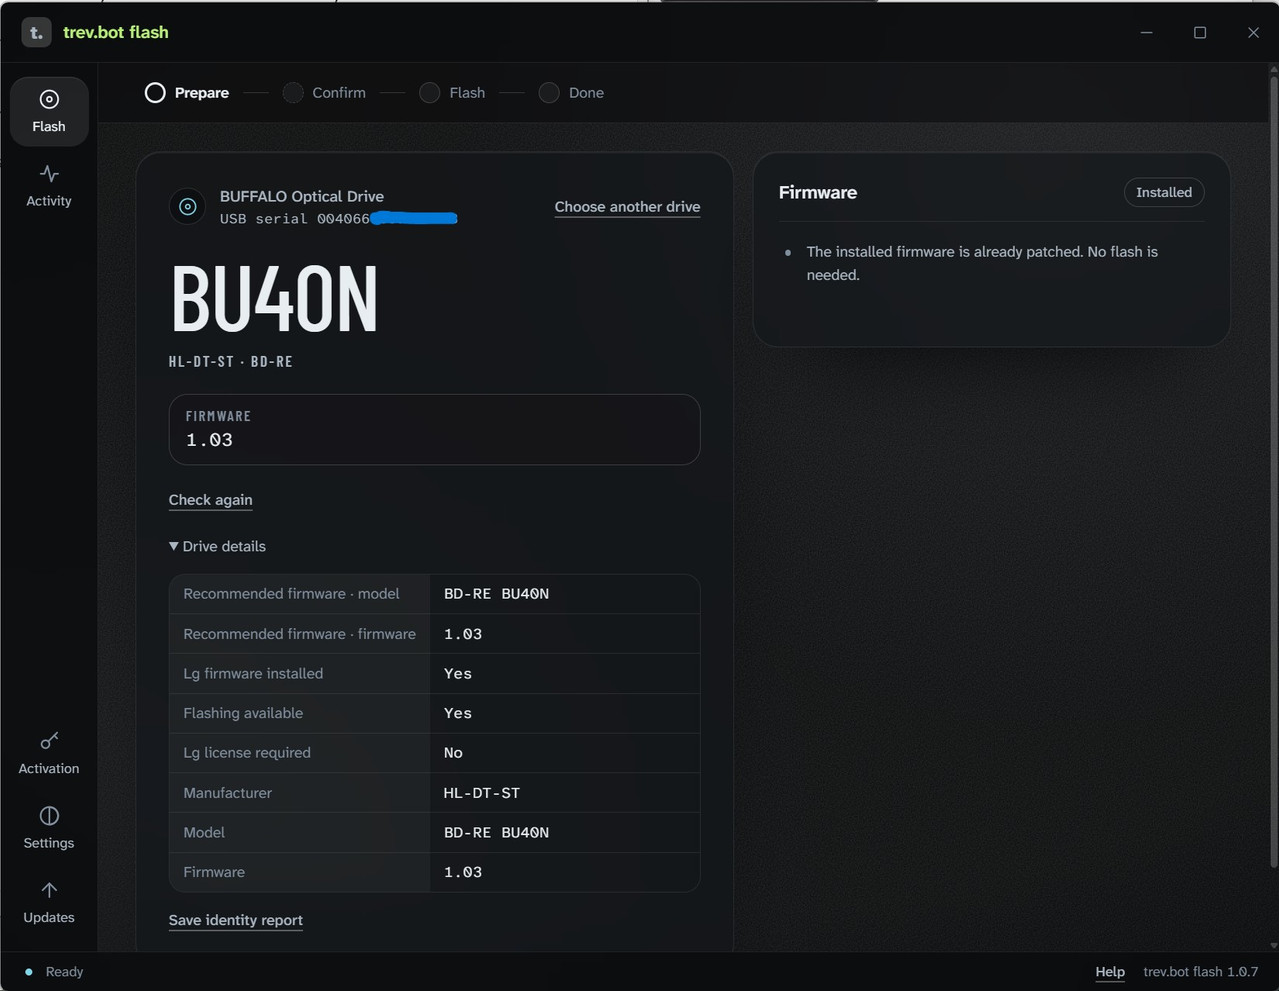Screen dimensions: 1279x991
Task: Open the Flash section in sidebar
Action: [x=49, y=111]
